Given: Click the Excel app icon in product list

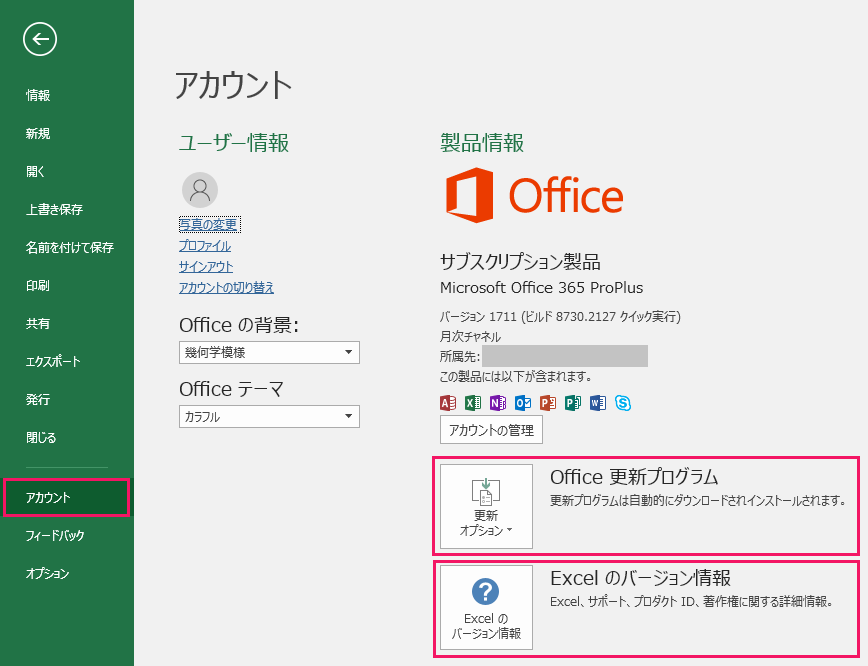Looking at the screenshot, I should [473, 403].
